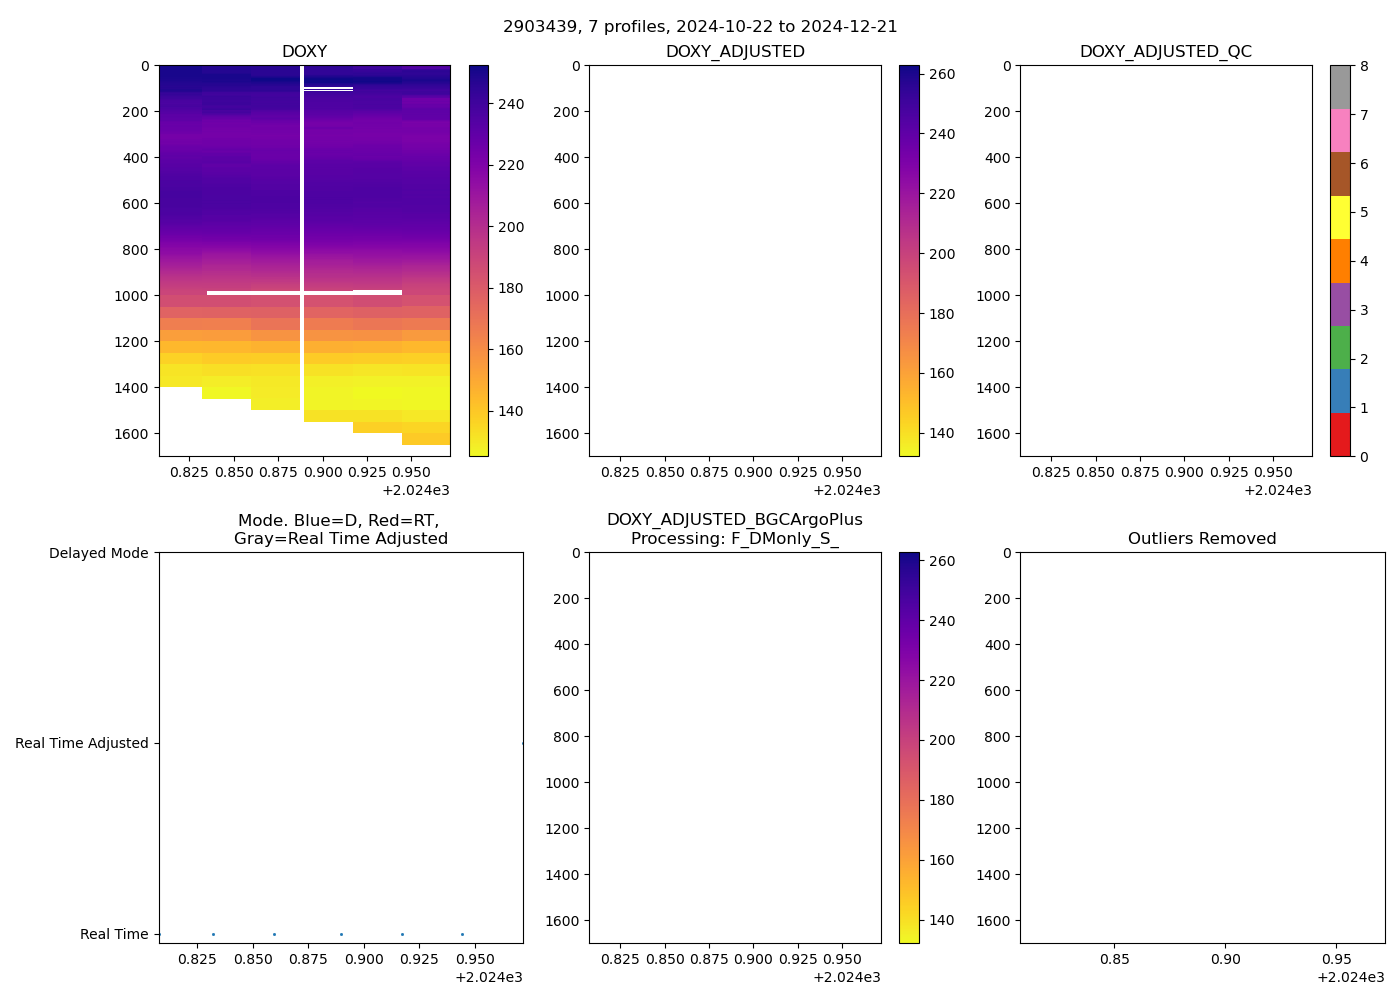Click the 'DOXY_ADJUSTED_QC' plot title
1400x1000 pixels.
pyautogui.click(x=1165, y=52)
